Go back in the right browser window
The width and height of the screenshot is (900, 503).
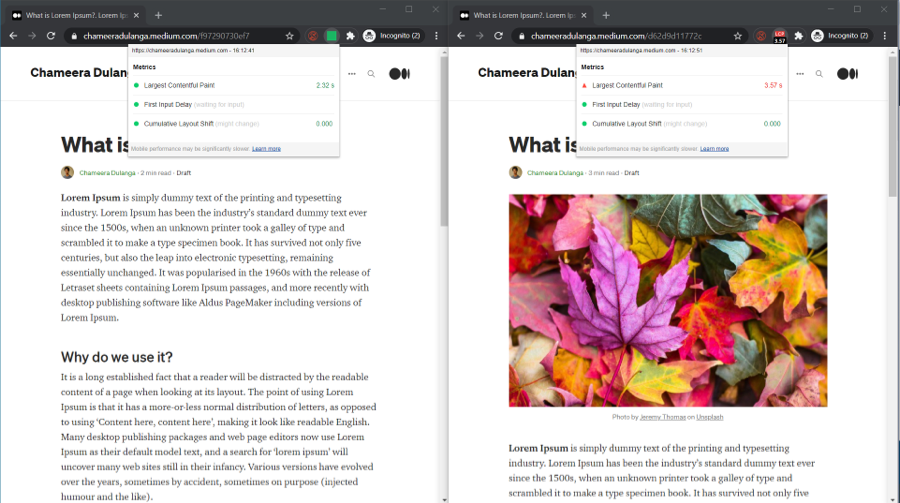click(461, 36)
